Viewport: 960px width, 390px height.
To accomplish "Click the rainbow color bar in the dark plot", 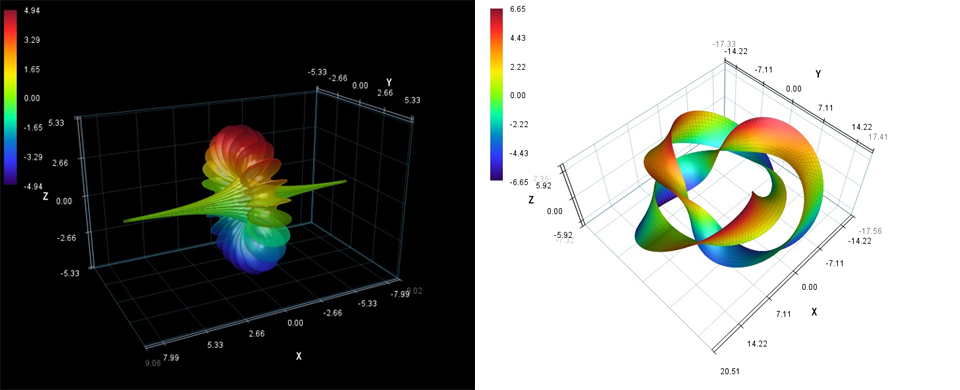I will pos(10,98).
